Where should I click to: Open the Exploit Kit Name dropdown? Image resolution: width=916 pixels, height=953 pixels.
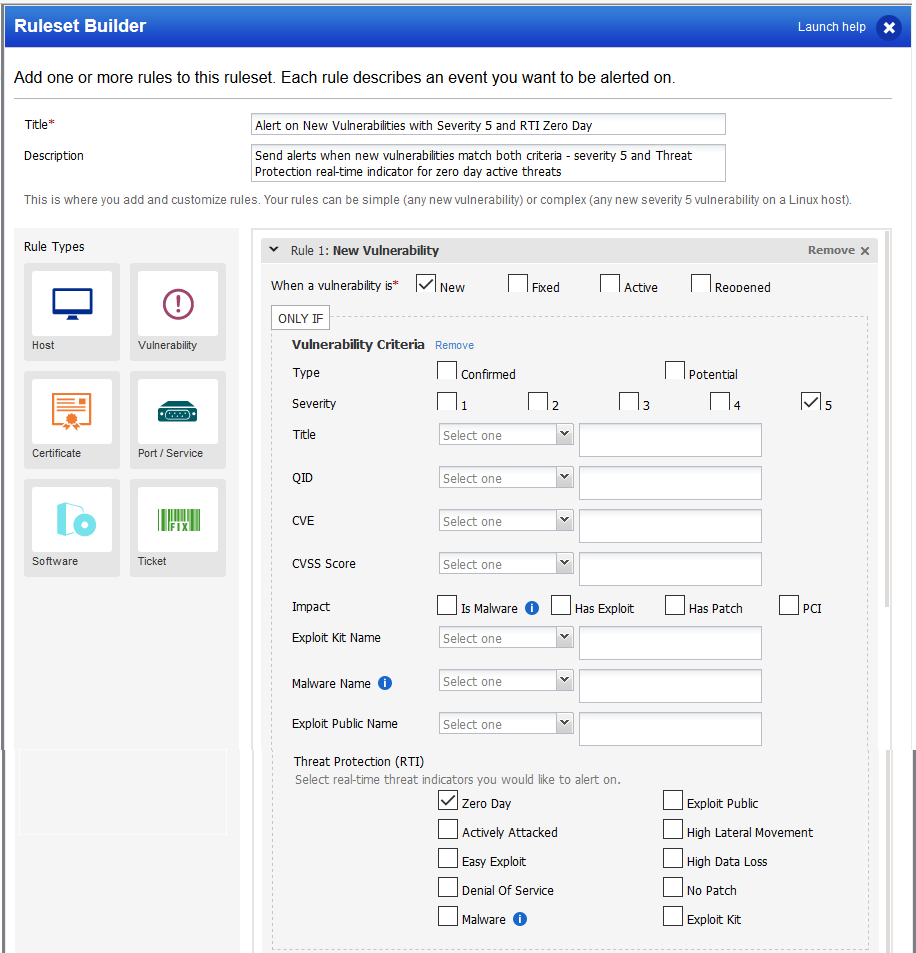click(x=506, y=638)
